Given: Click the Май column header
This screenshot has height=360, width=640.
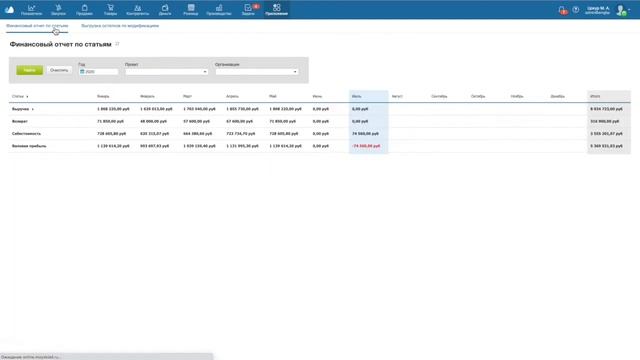Looking at the screenshot, I should [273, 96].
